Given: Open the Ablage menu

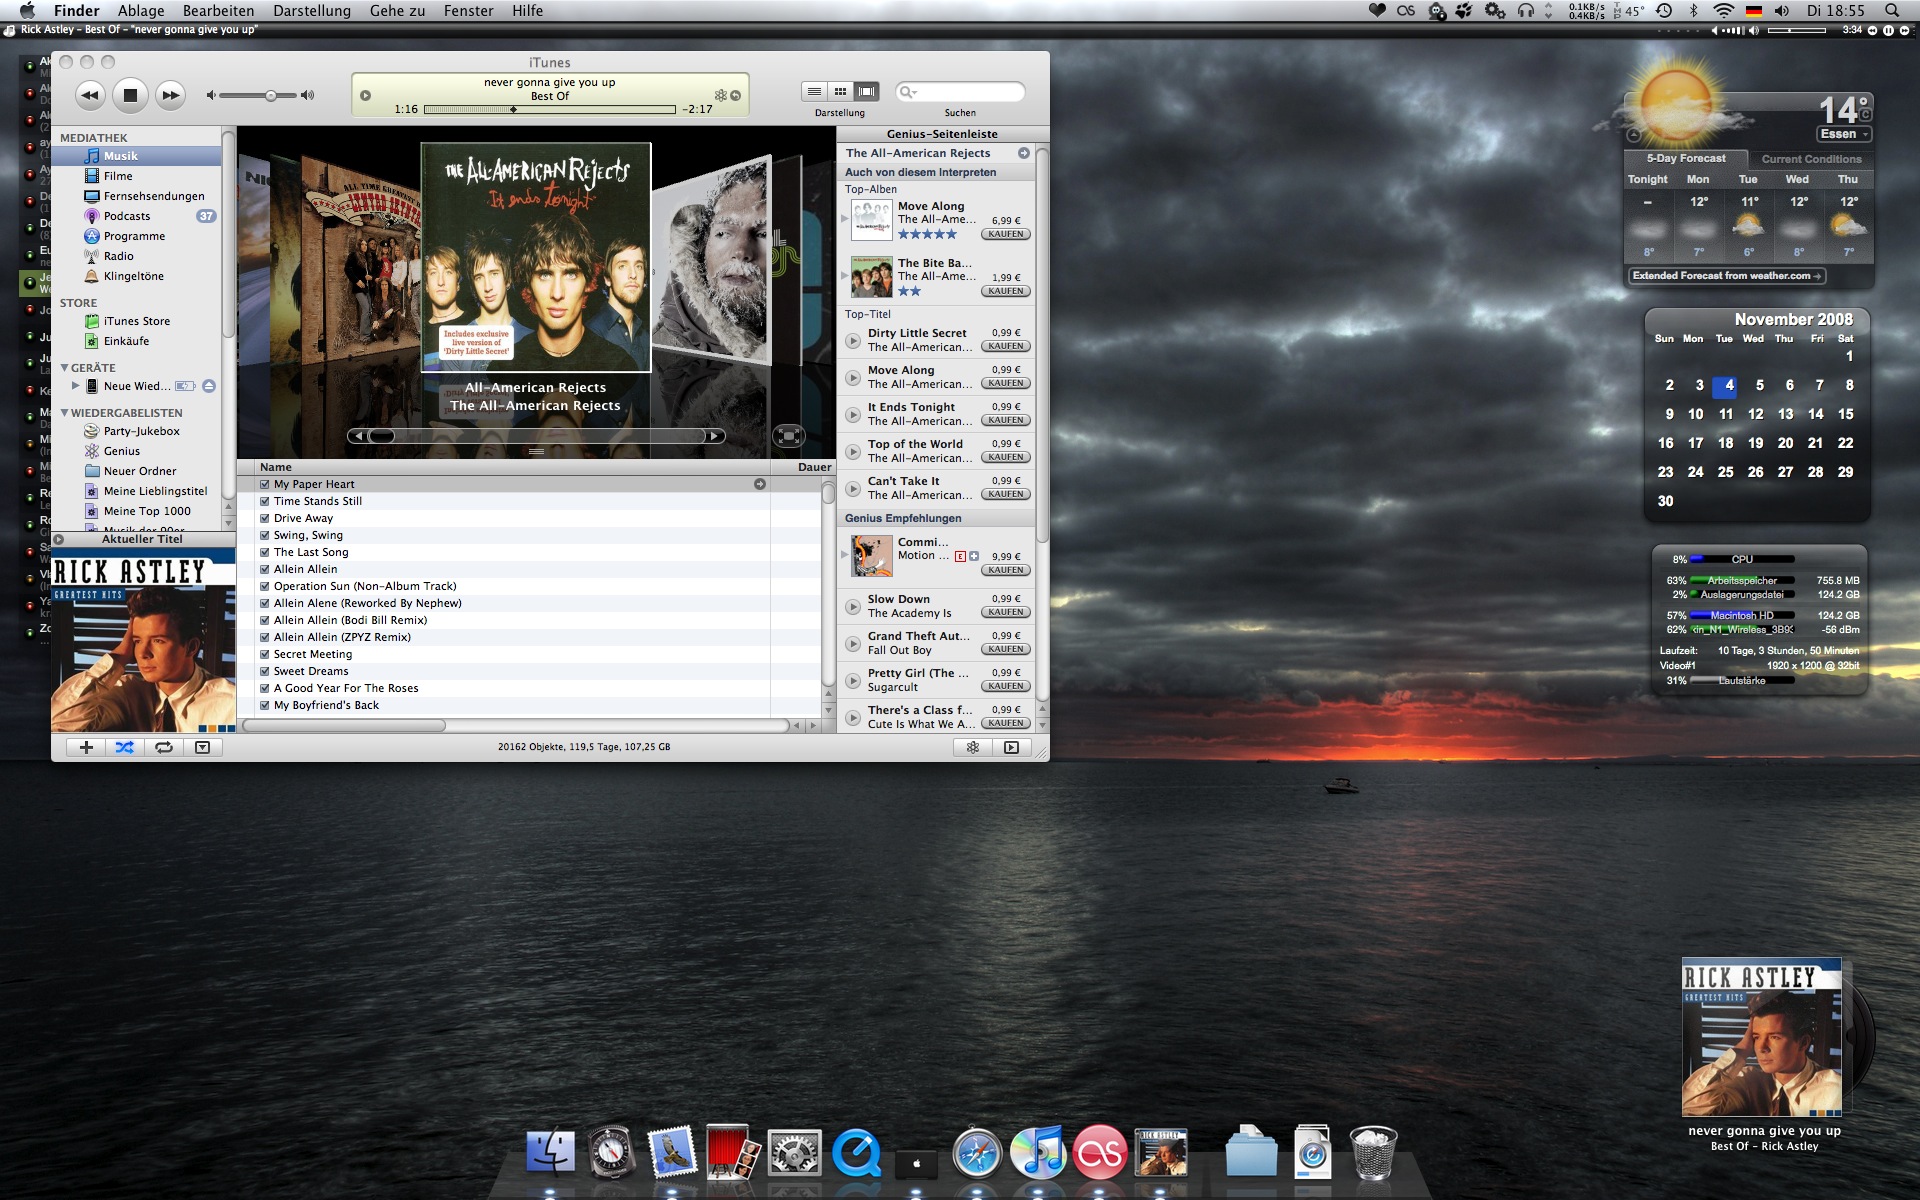Looking at the screenshot, I should pos(142,11).
